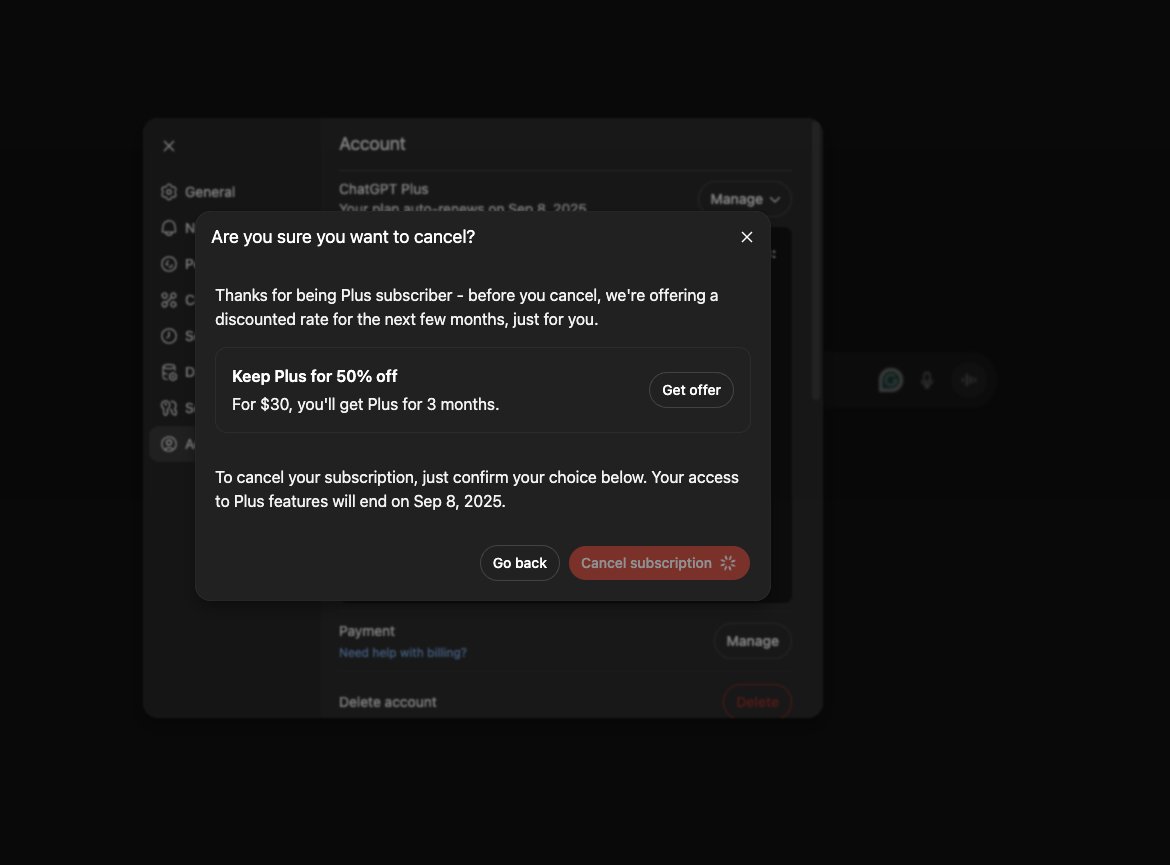Click the 'Keep Plus for 50% off' heading
This screenshot has height=865, width=1170.
point(314,376)
